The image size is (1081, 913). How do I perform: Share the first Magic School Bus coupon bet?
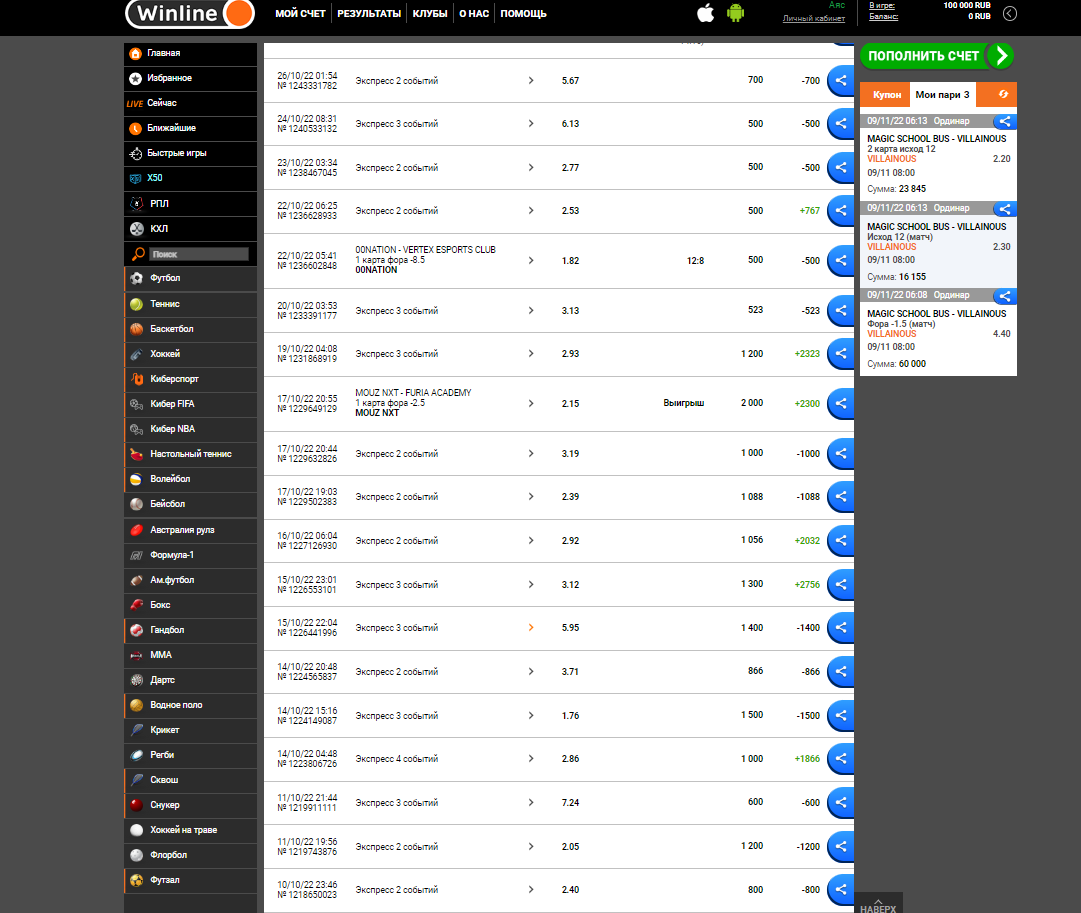[1005, 122]
